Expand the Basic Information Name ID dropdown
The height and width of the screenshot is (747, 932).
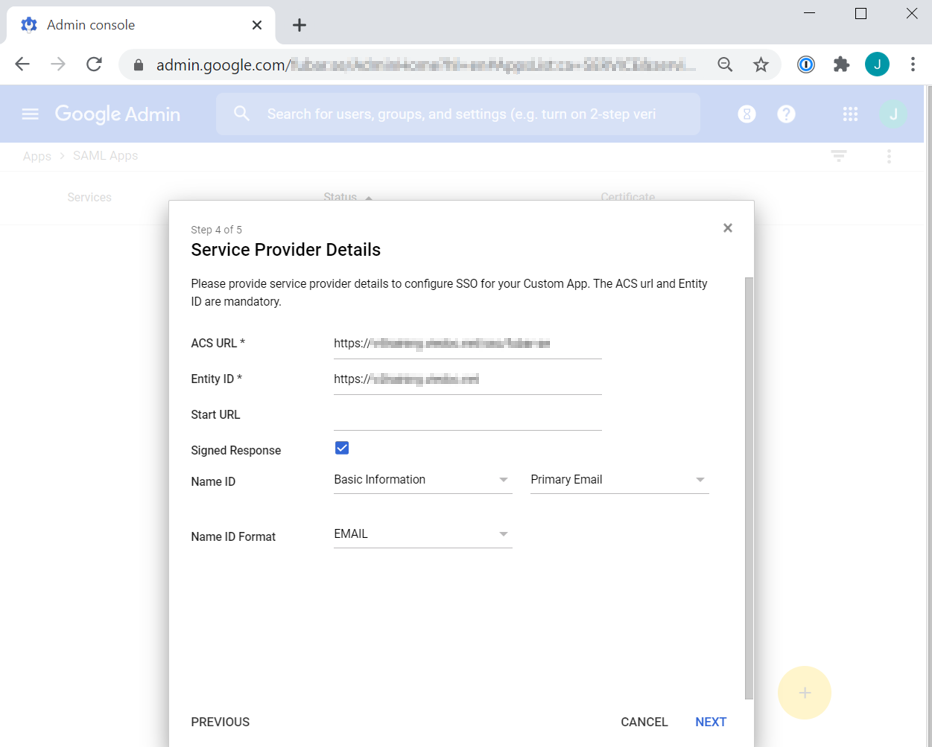click(422, 480)
